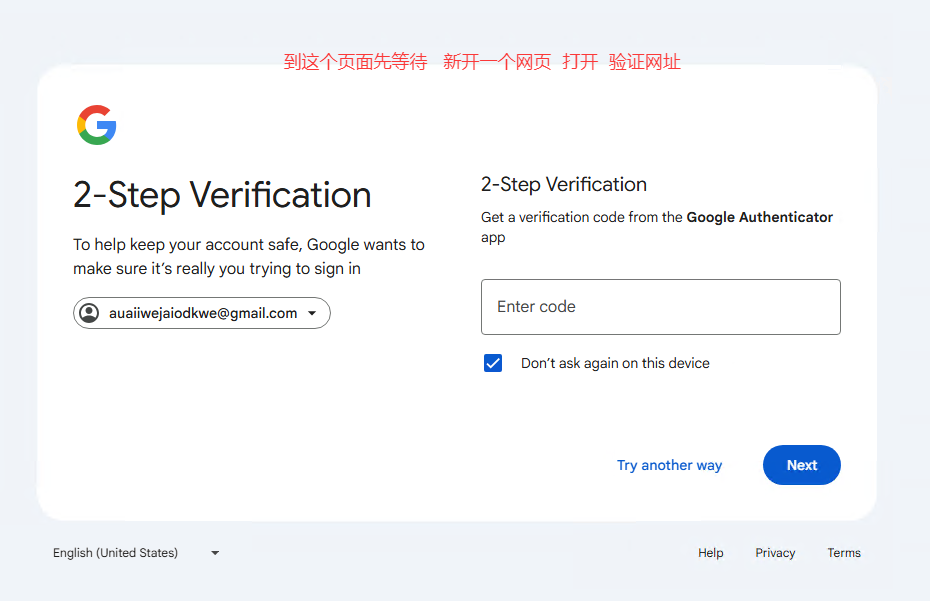Click the red Chinese instruction text
The height and width of the screenshot is (601, 930).
pos(482,62)
